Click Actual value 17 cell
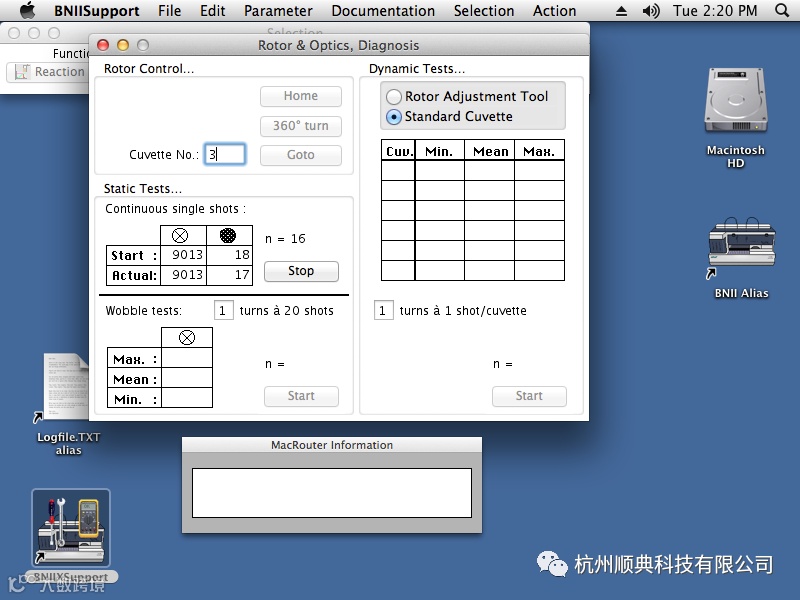 point(230,275)
